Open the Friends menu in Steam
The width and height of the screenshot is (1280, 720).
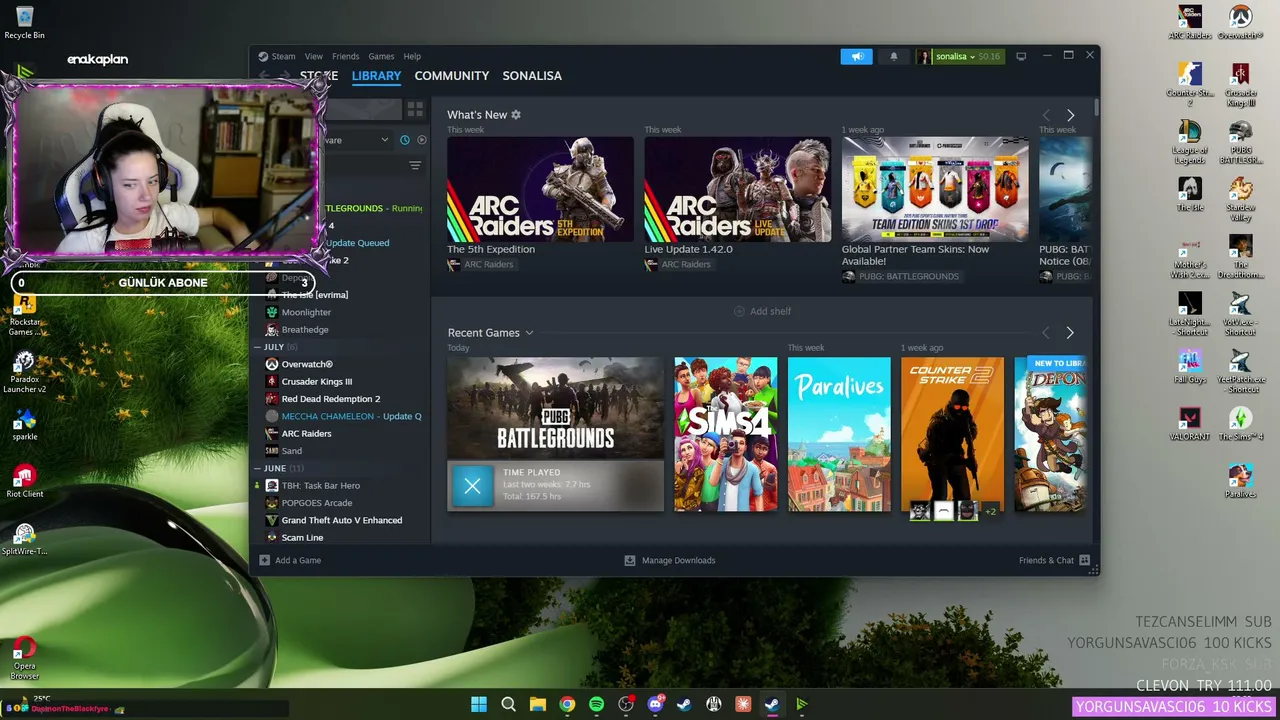[346, 56]
